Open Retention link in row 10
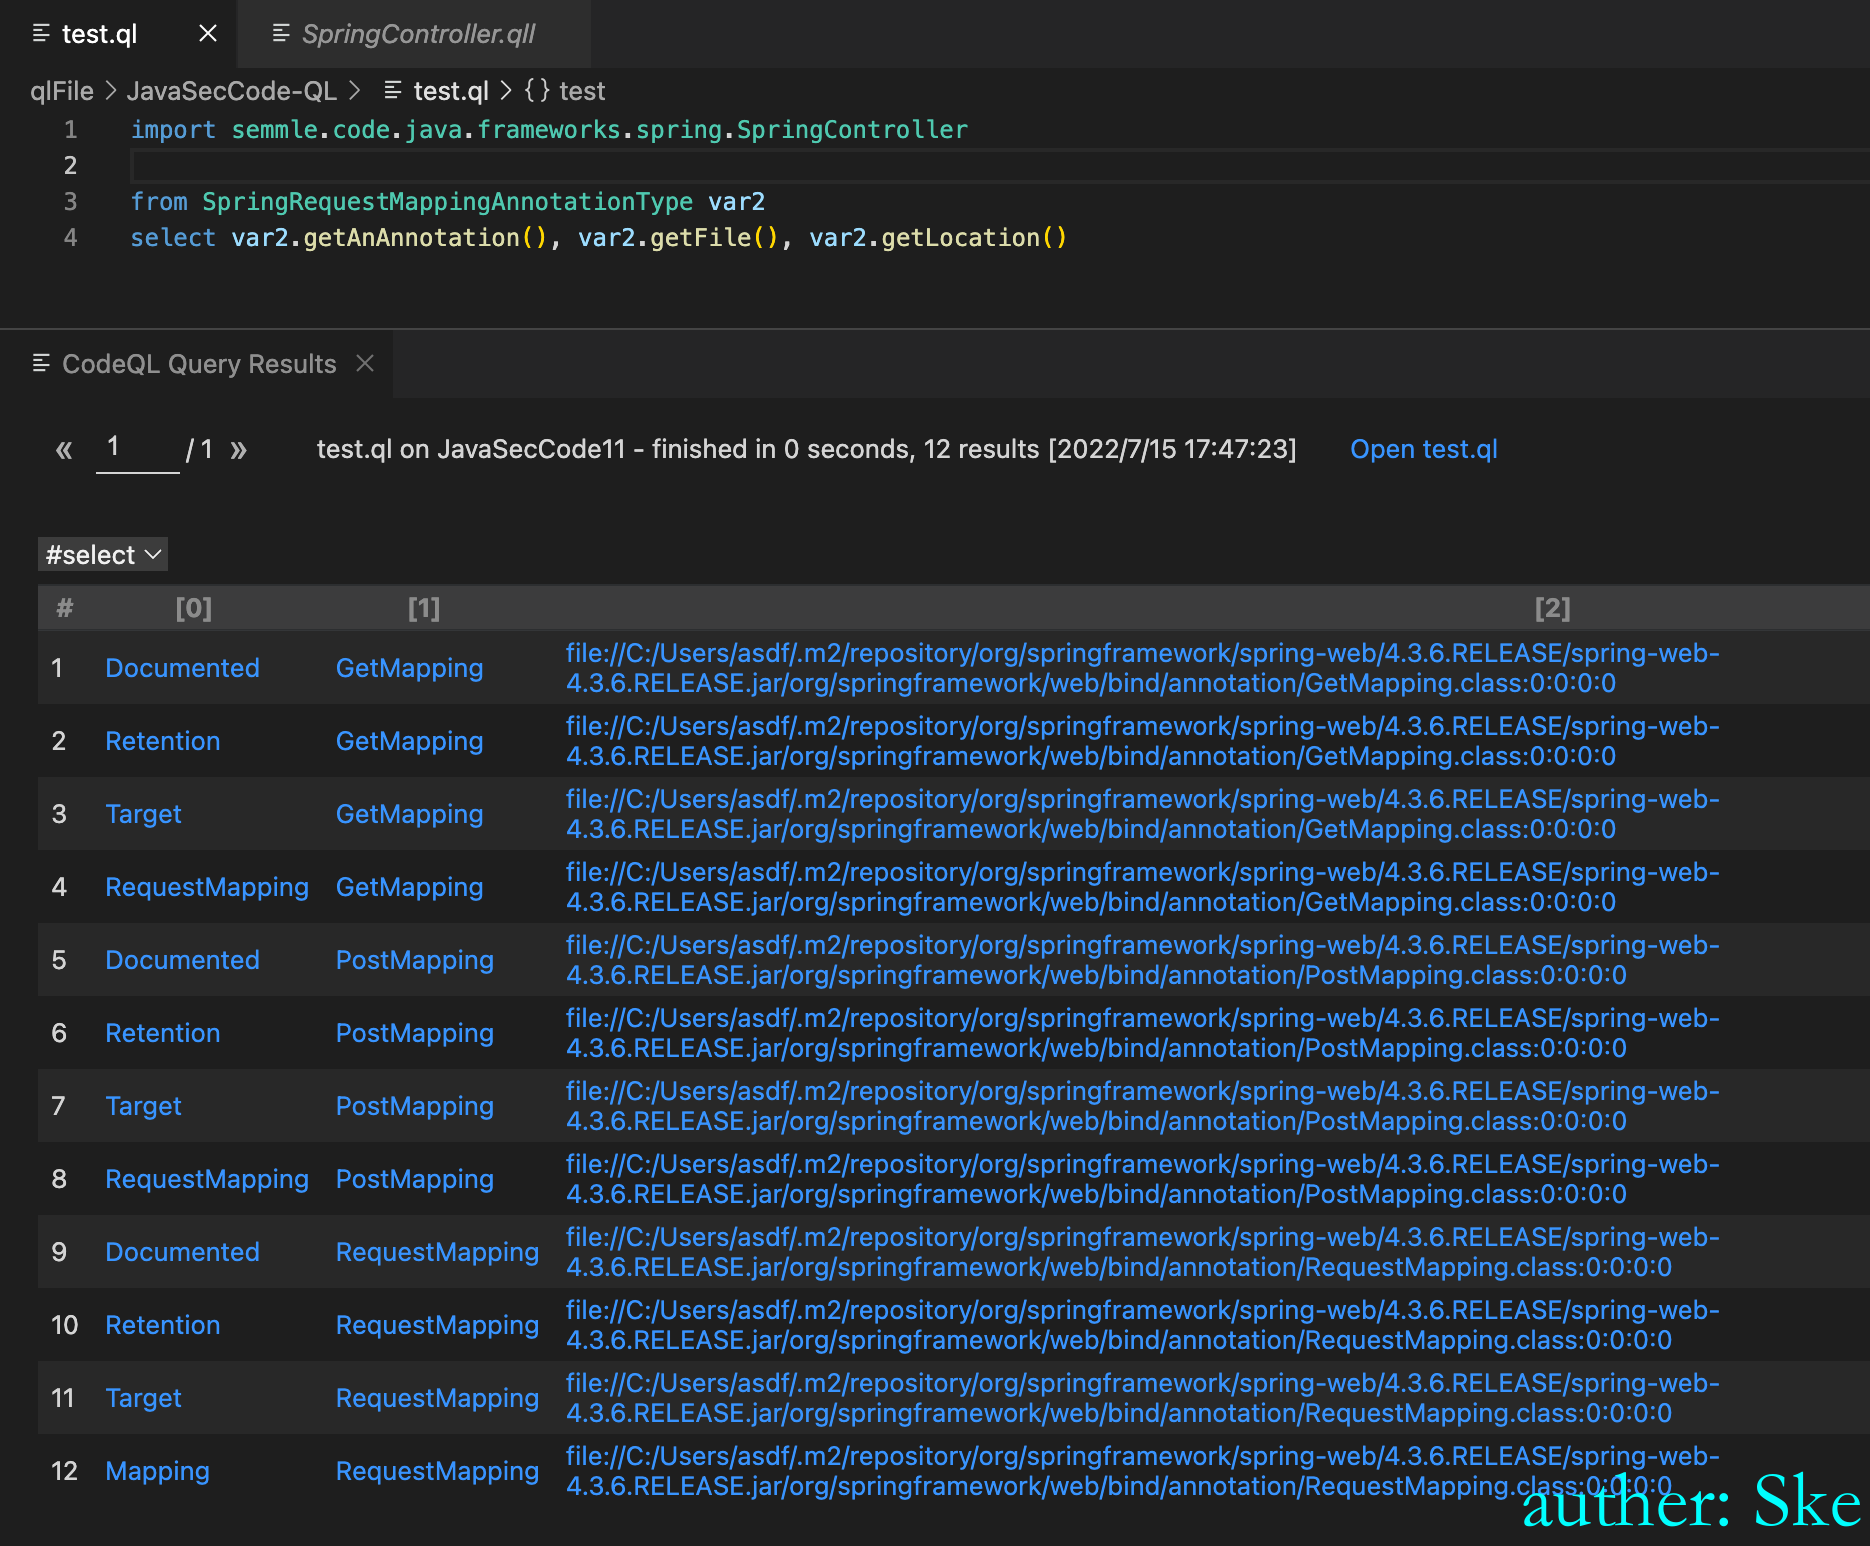Image resolution: width=1870 pixels, height=1546 pixels. 163,1325
